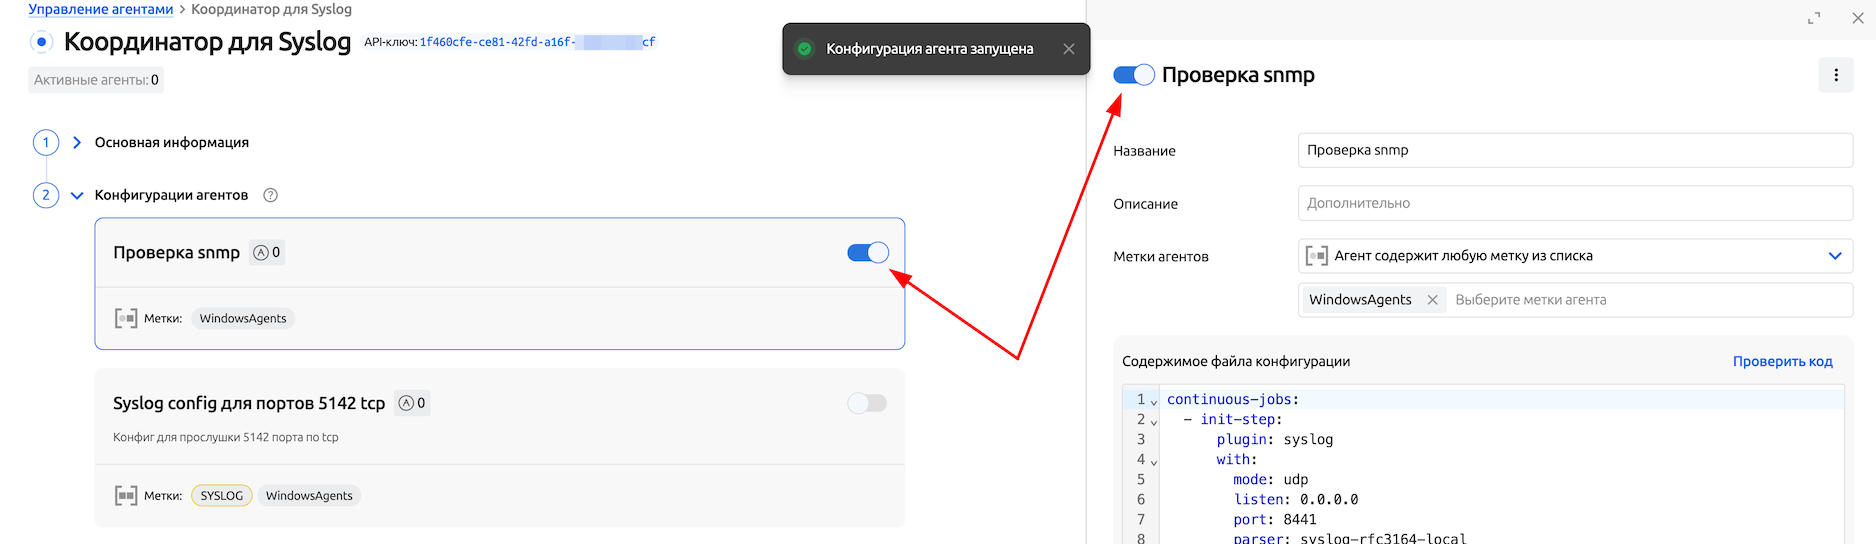Image resolution: width=1876 pixels, height=544 pixels.
Task: Open the three-dot menu for Проверка snmp
Action: coord(1835,75)
